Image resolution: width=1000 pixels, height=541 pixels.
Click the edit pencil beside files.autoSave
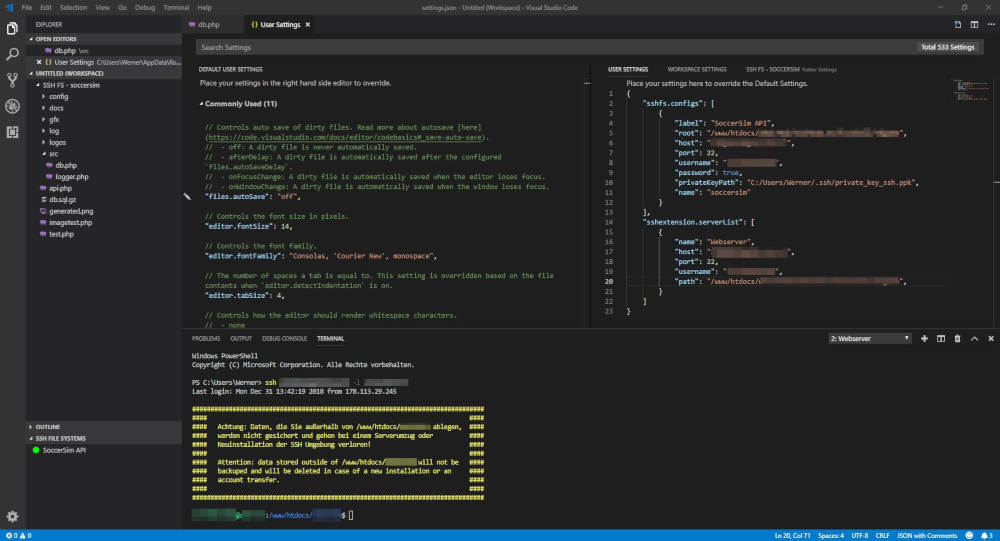(x=187, y=198)
